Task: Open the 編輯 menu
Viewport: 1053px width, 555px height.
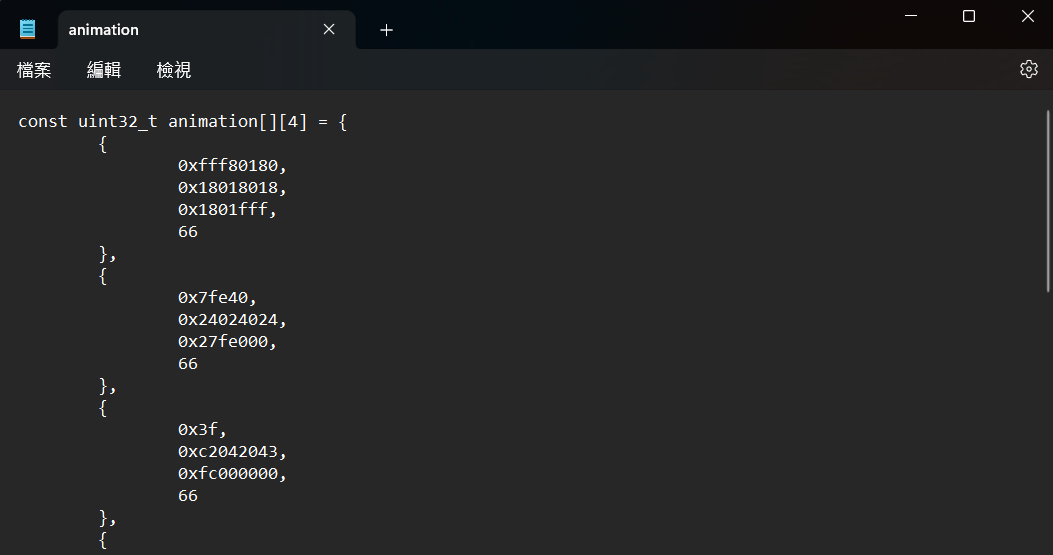Action: coord(103,70)
